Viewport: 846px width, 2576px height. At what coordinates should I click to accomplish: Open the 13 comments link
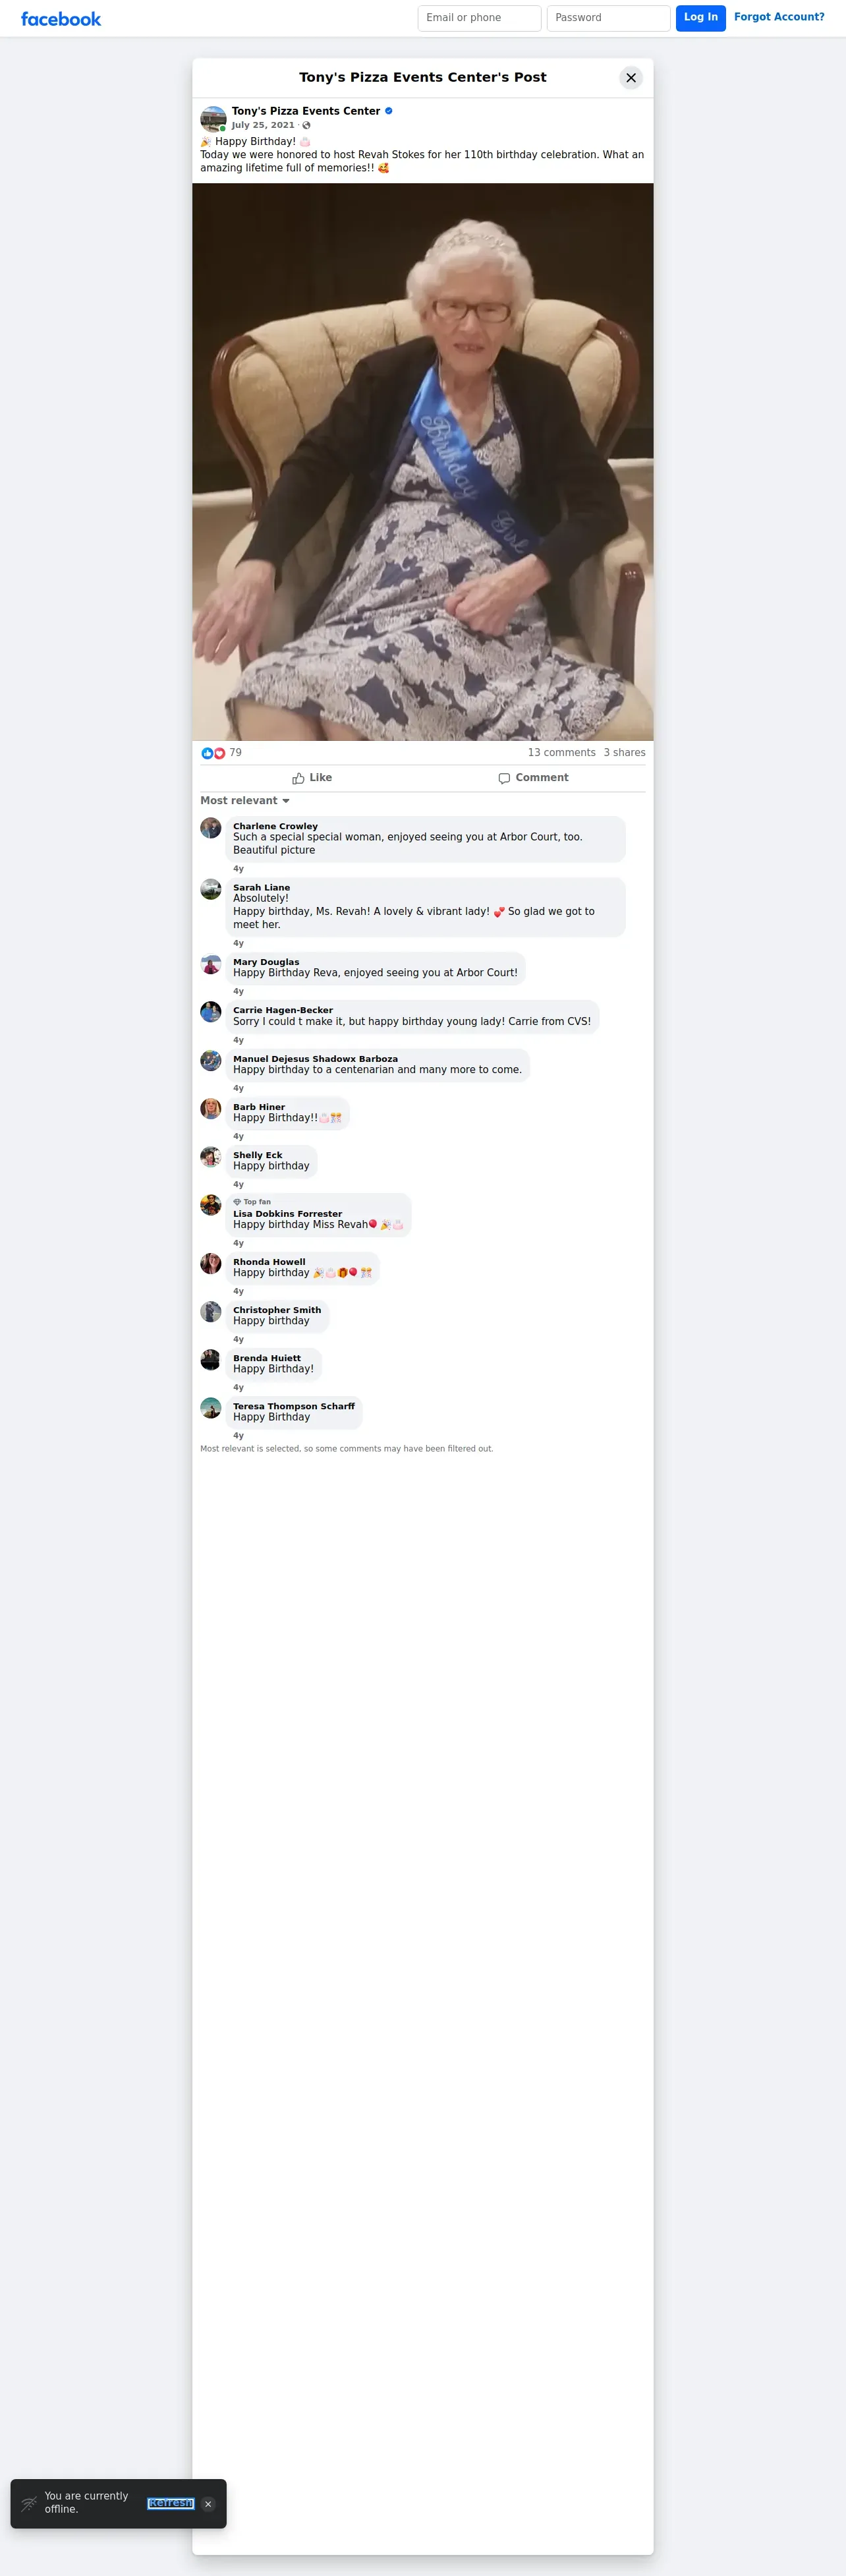(562, 753)
